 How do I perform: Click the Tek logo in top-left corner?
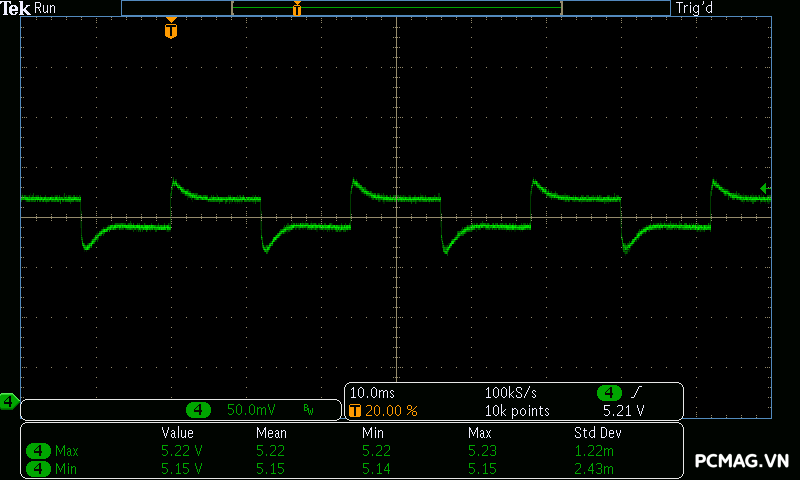pyautogui.click(x=17, y=8)
